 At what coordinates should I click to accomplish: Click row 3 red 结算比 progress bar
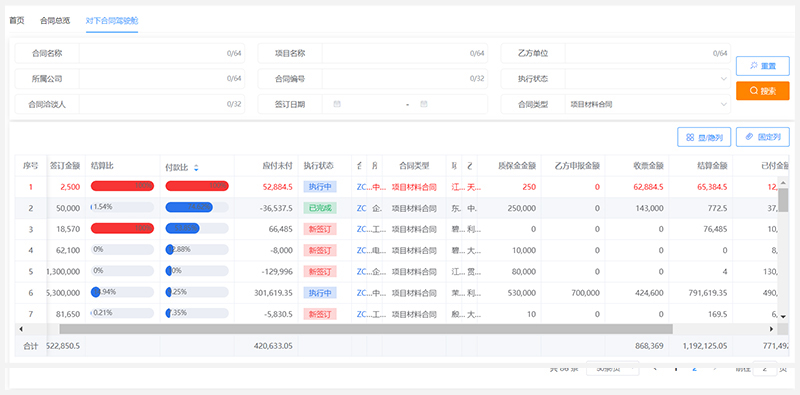[122, 229]
